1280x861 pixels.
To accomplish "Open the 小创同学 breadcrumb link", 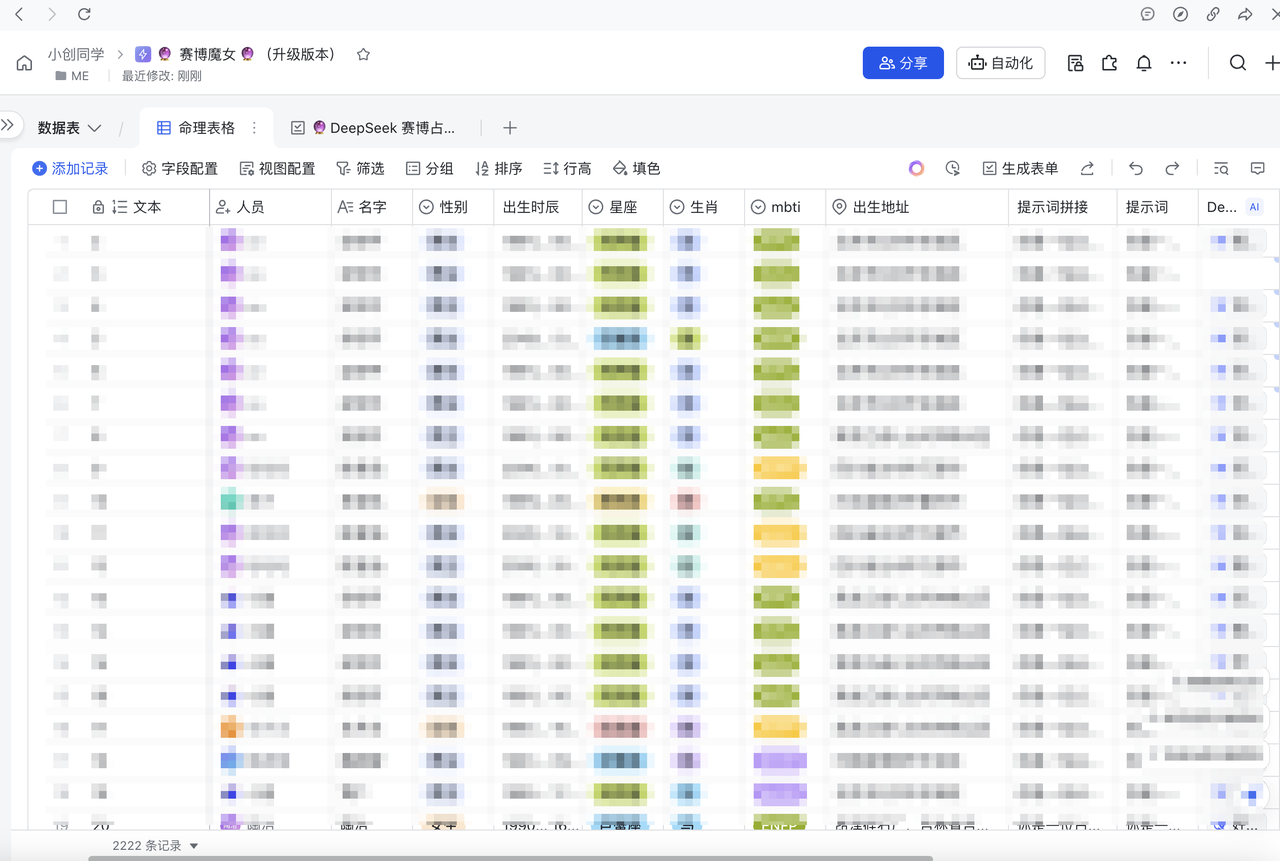I will pos(76,54).
